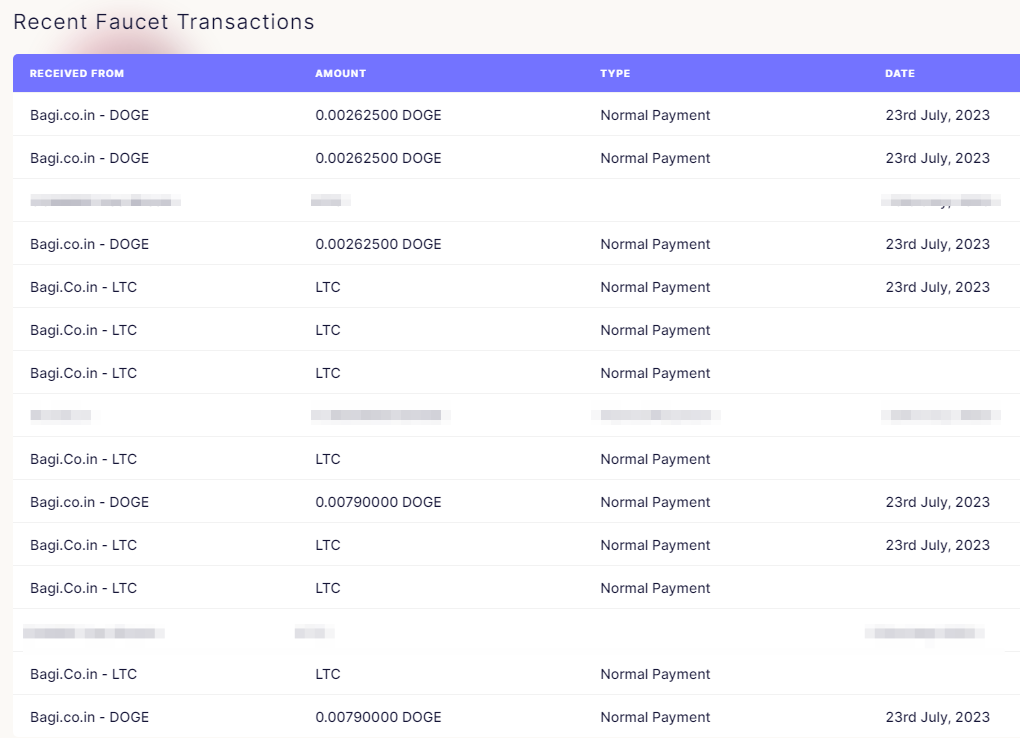This screenshot has height=738, width=1035.
Task: Open the topmost Bagi.Co.in - LTC entry
Action: pyautogui.click(x=83, y=287)
